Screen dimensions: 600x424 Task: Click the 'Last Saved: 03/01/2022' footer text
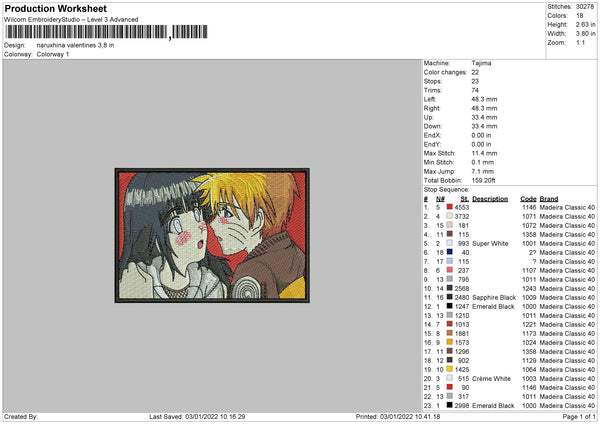click(x=197, y=416)
